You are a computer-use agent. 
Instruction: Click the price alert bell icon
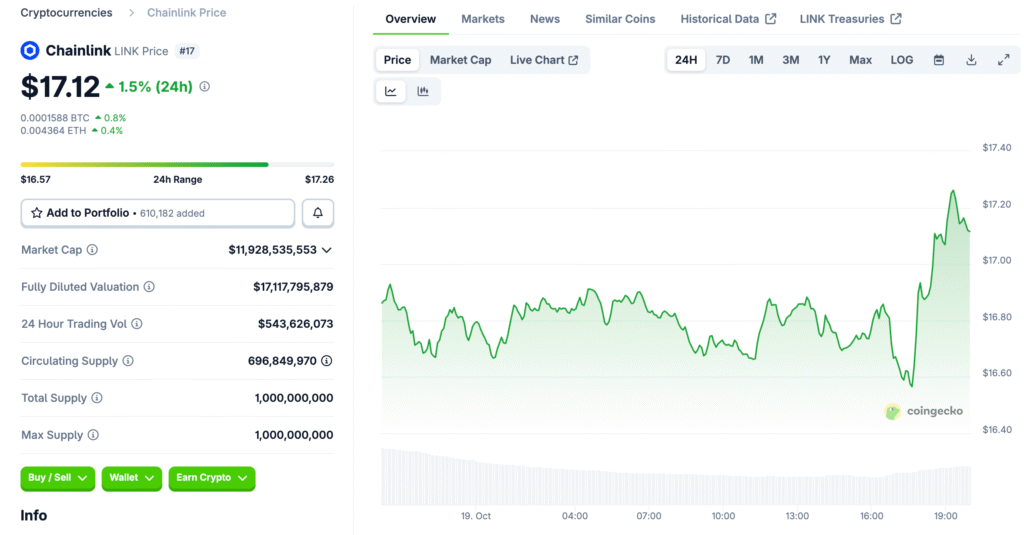coord(318,213)
